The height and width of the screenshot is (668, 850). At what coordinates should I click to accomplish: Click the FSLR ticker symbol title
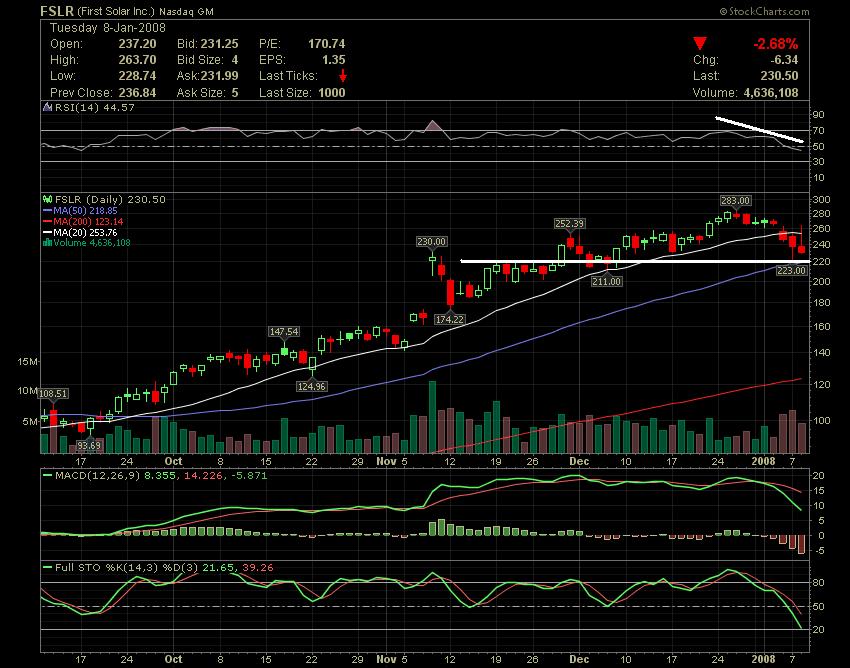click(57, 11)
